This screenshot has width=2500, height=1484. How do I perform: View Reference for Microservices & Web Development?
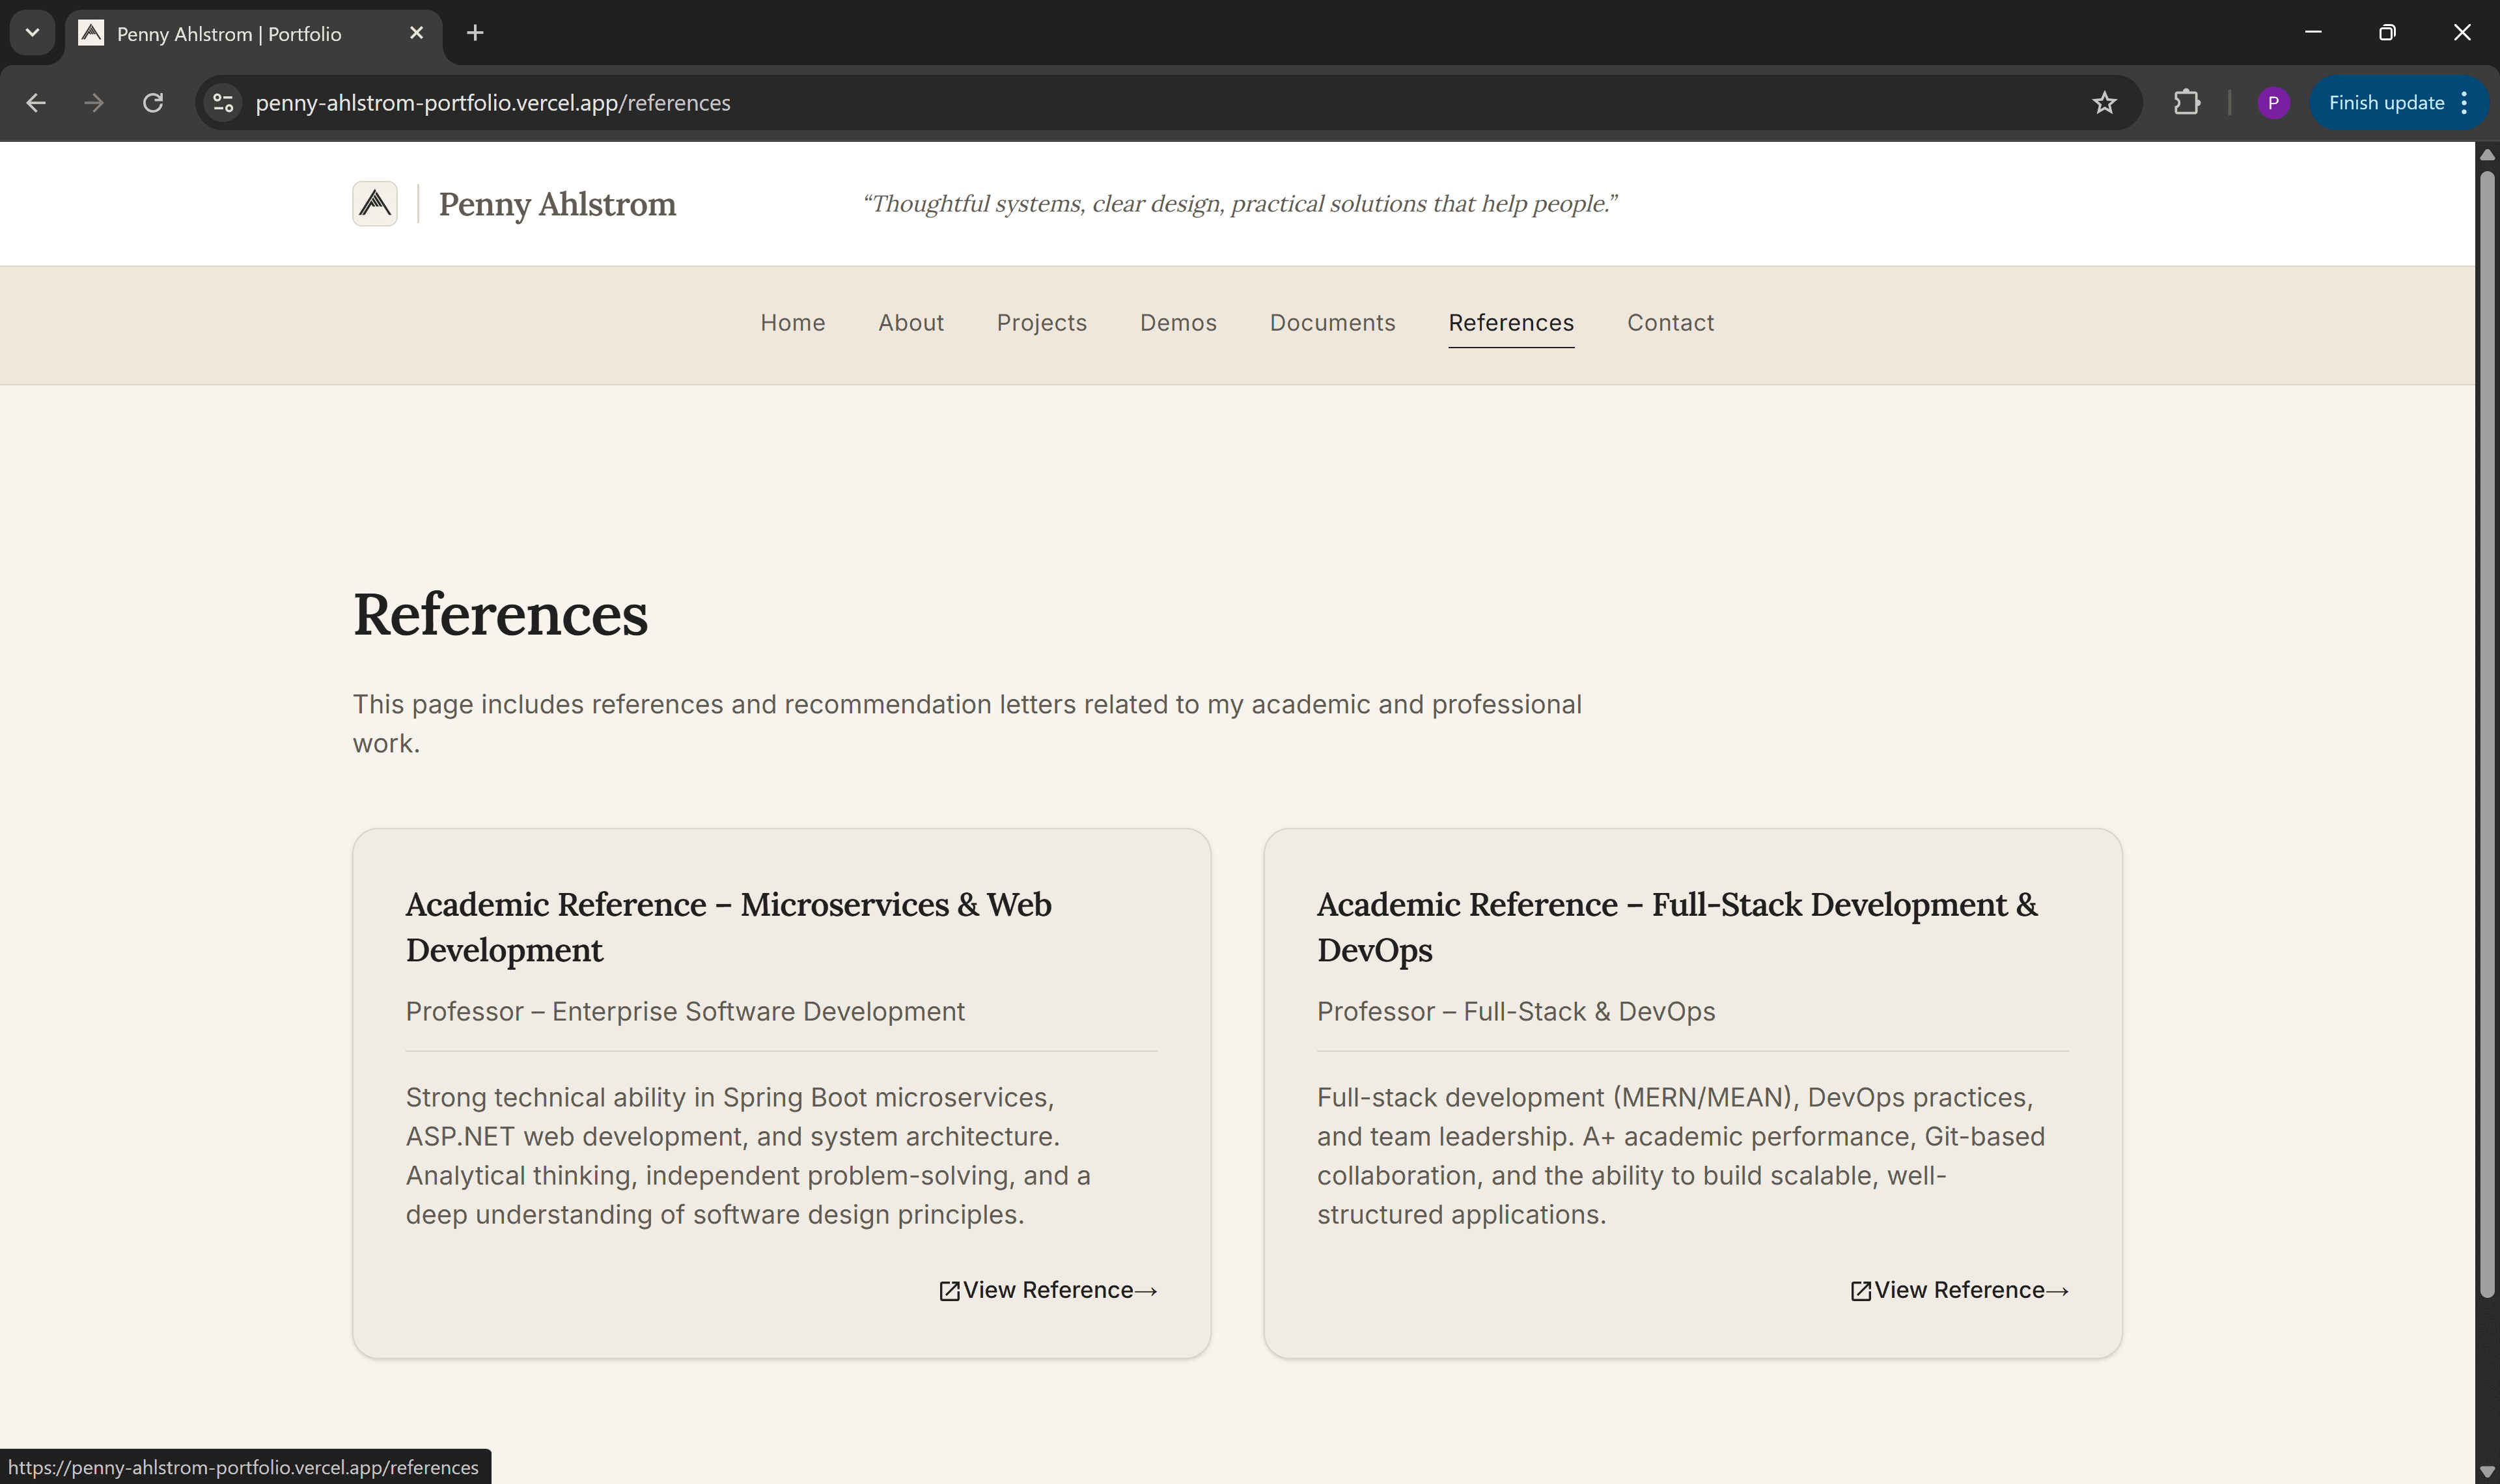1047,1289
